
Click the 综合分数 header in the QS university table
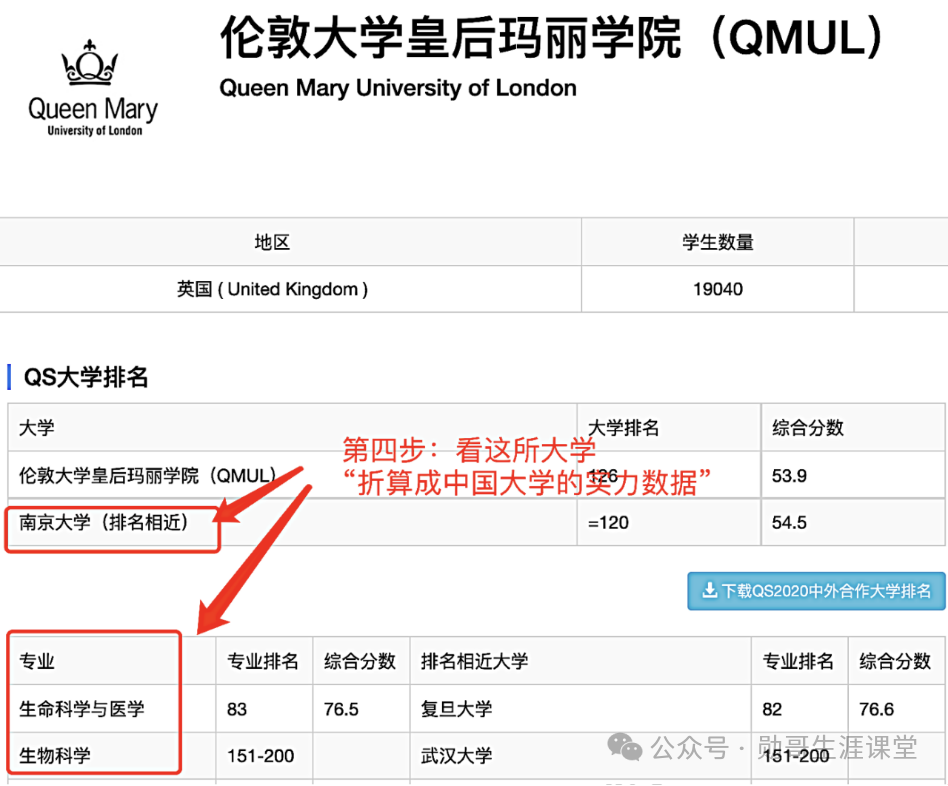pos(808,428)
